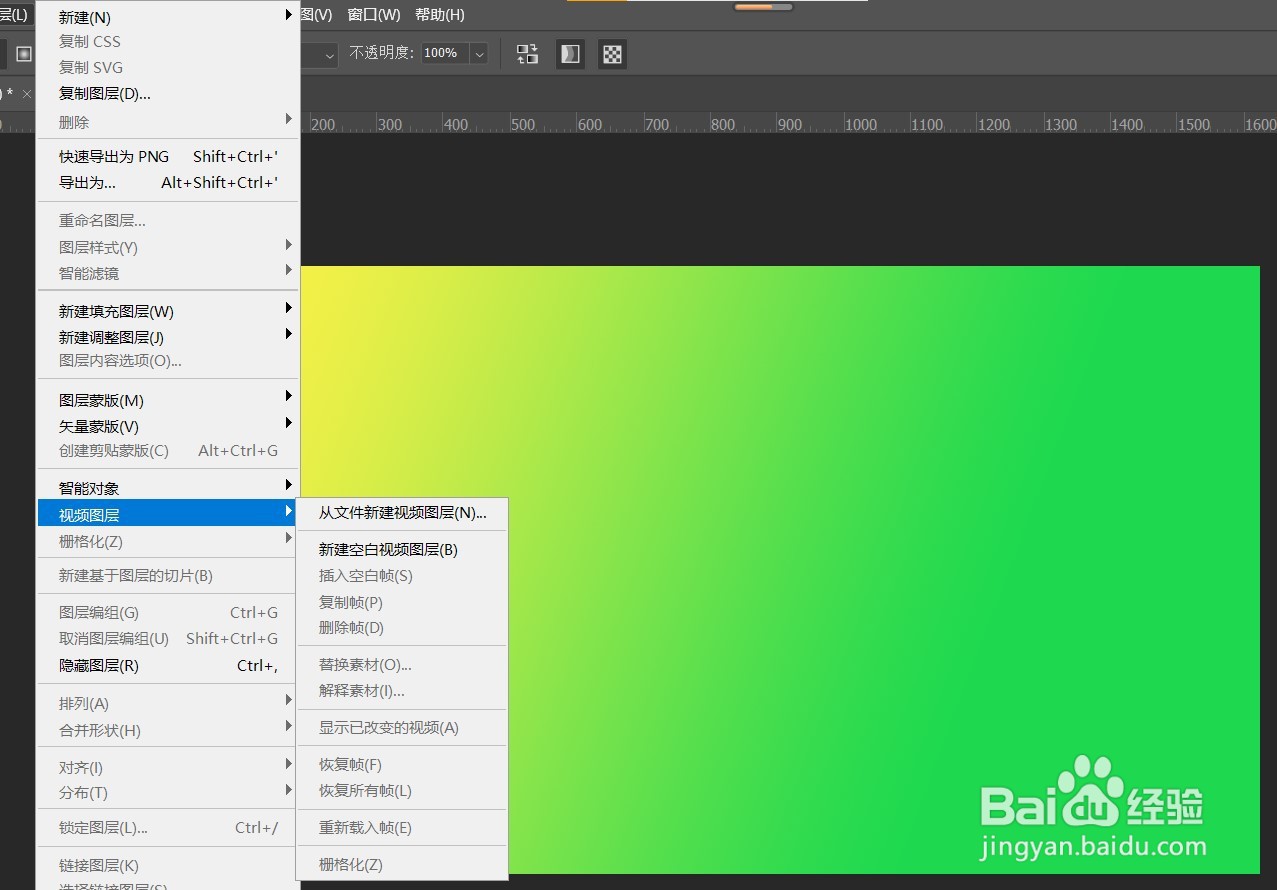
Task: Choose 新建空白视频图层(B)
Action: 402,549
